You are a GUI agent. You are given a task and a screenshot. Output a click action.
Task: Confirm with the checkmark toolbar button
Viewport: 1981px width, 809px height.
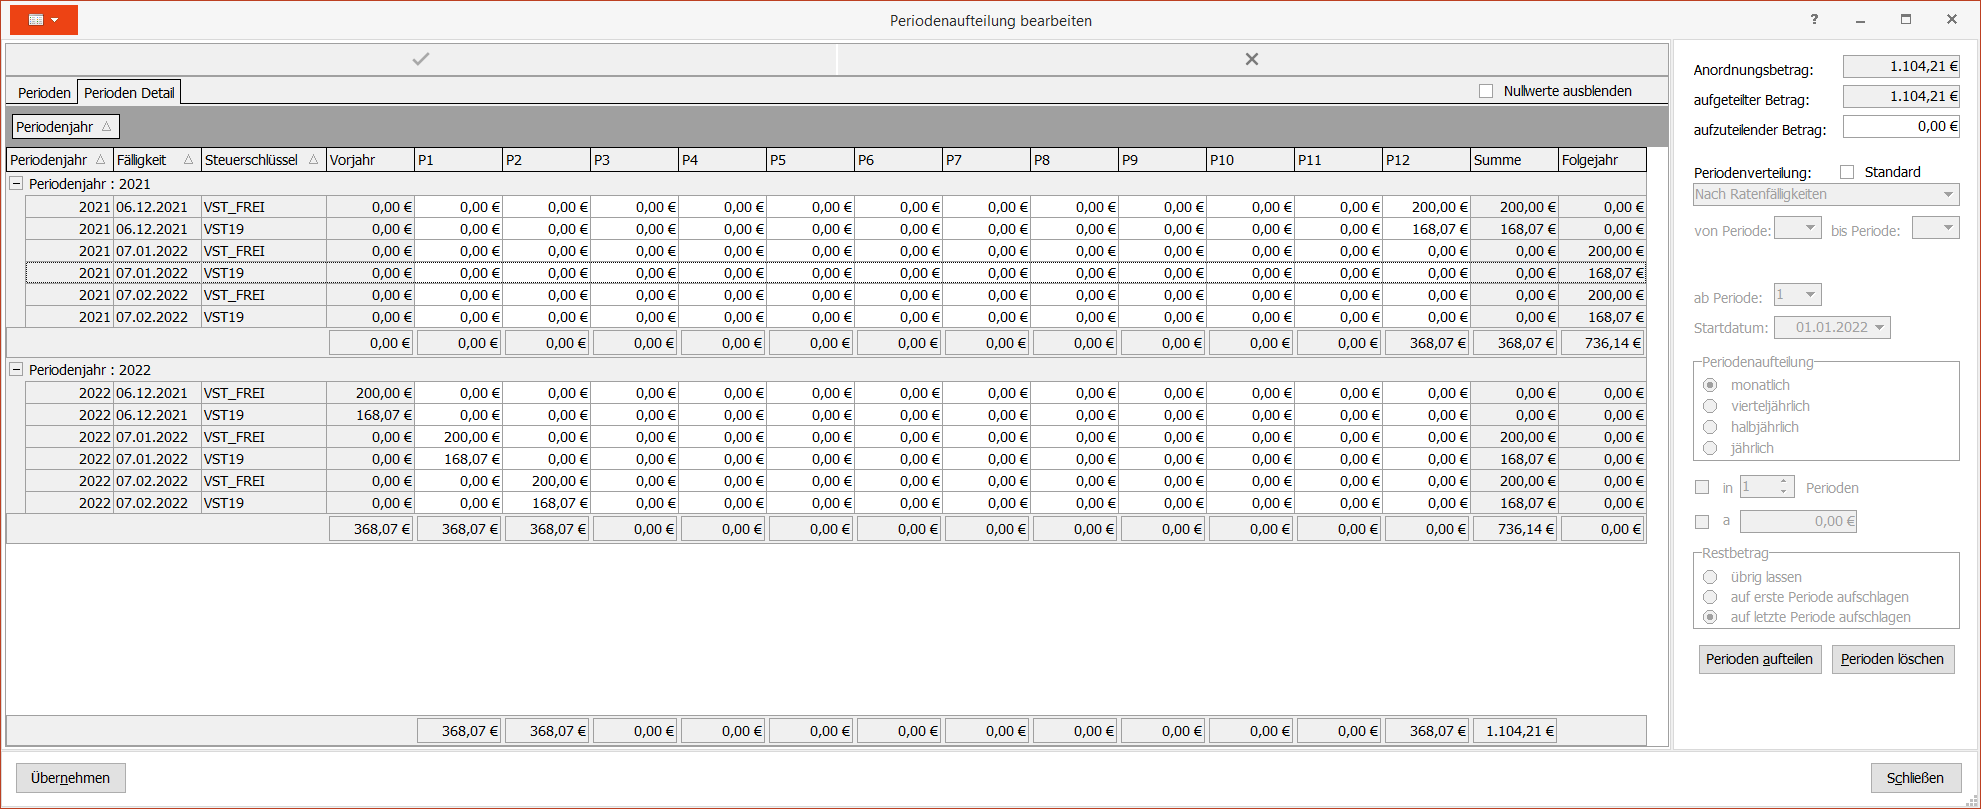(421, 59)
